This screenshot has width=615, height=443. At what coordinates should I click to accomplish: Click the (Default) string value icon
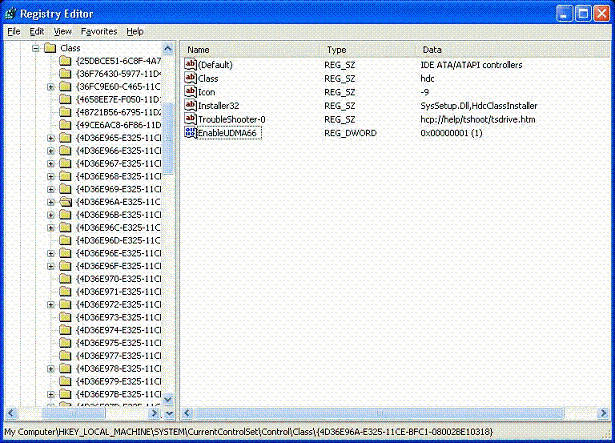click(x=190, y=64)
